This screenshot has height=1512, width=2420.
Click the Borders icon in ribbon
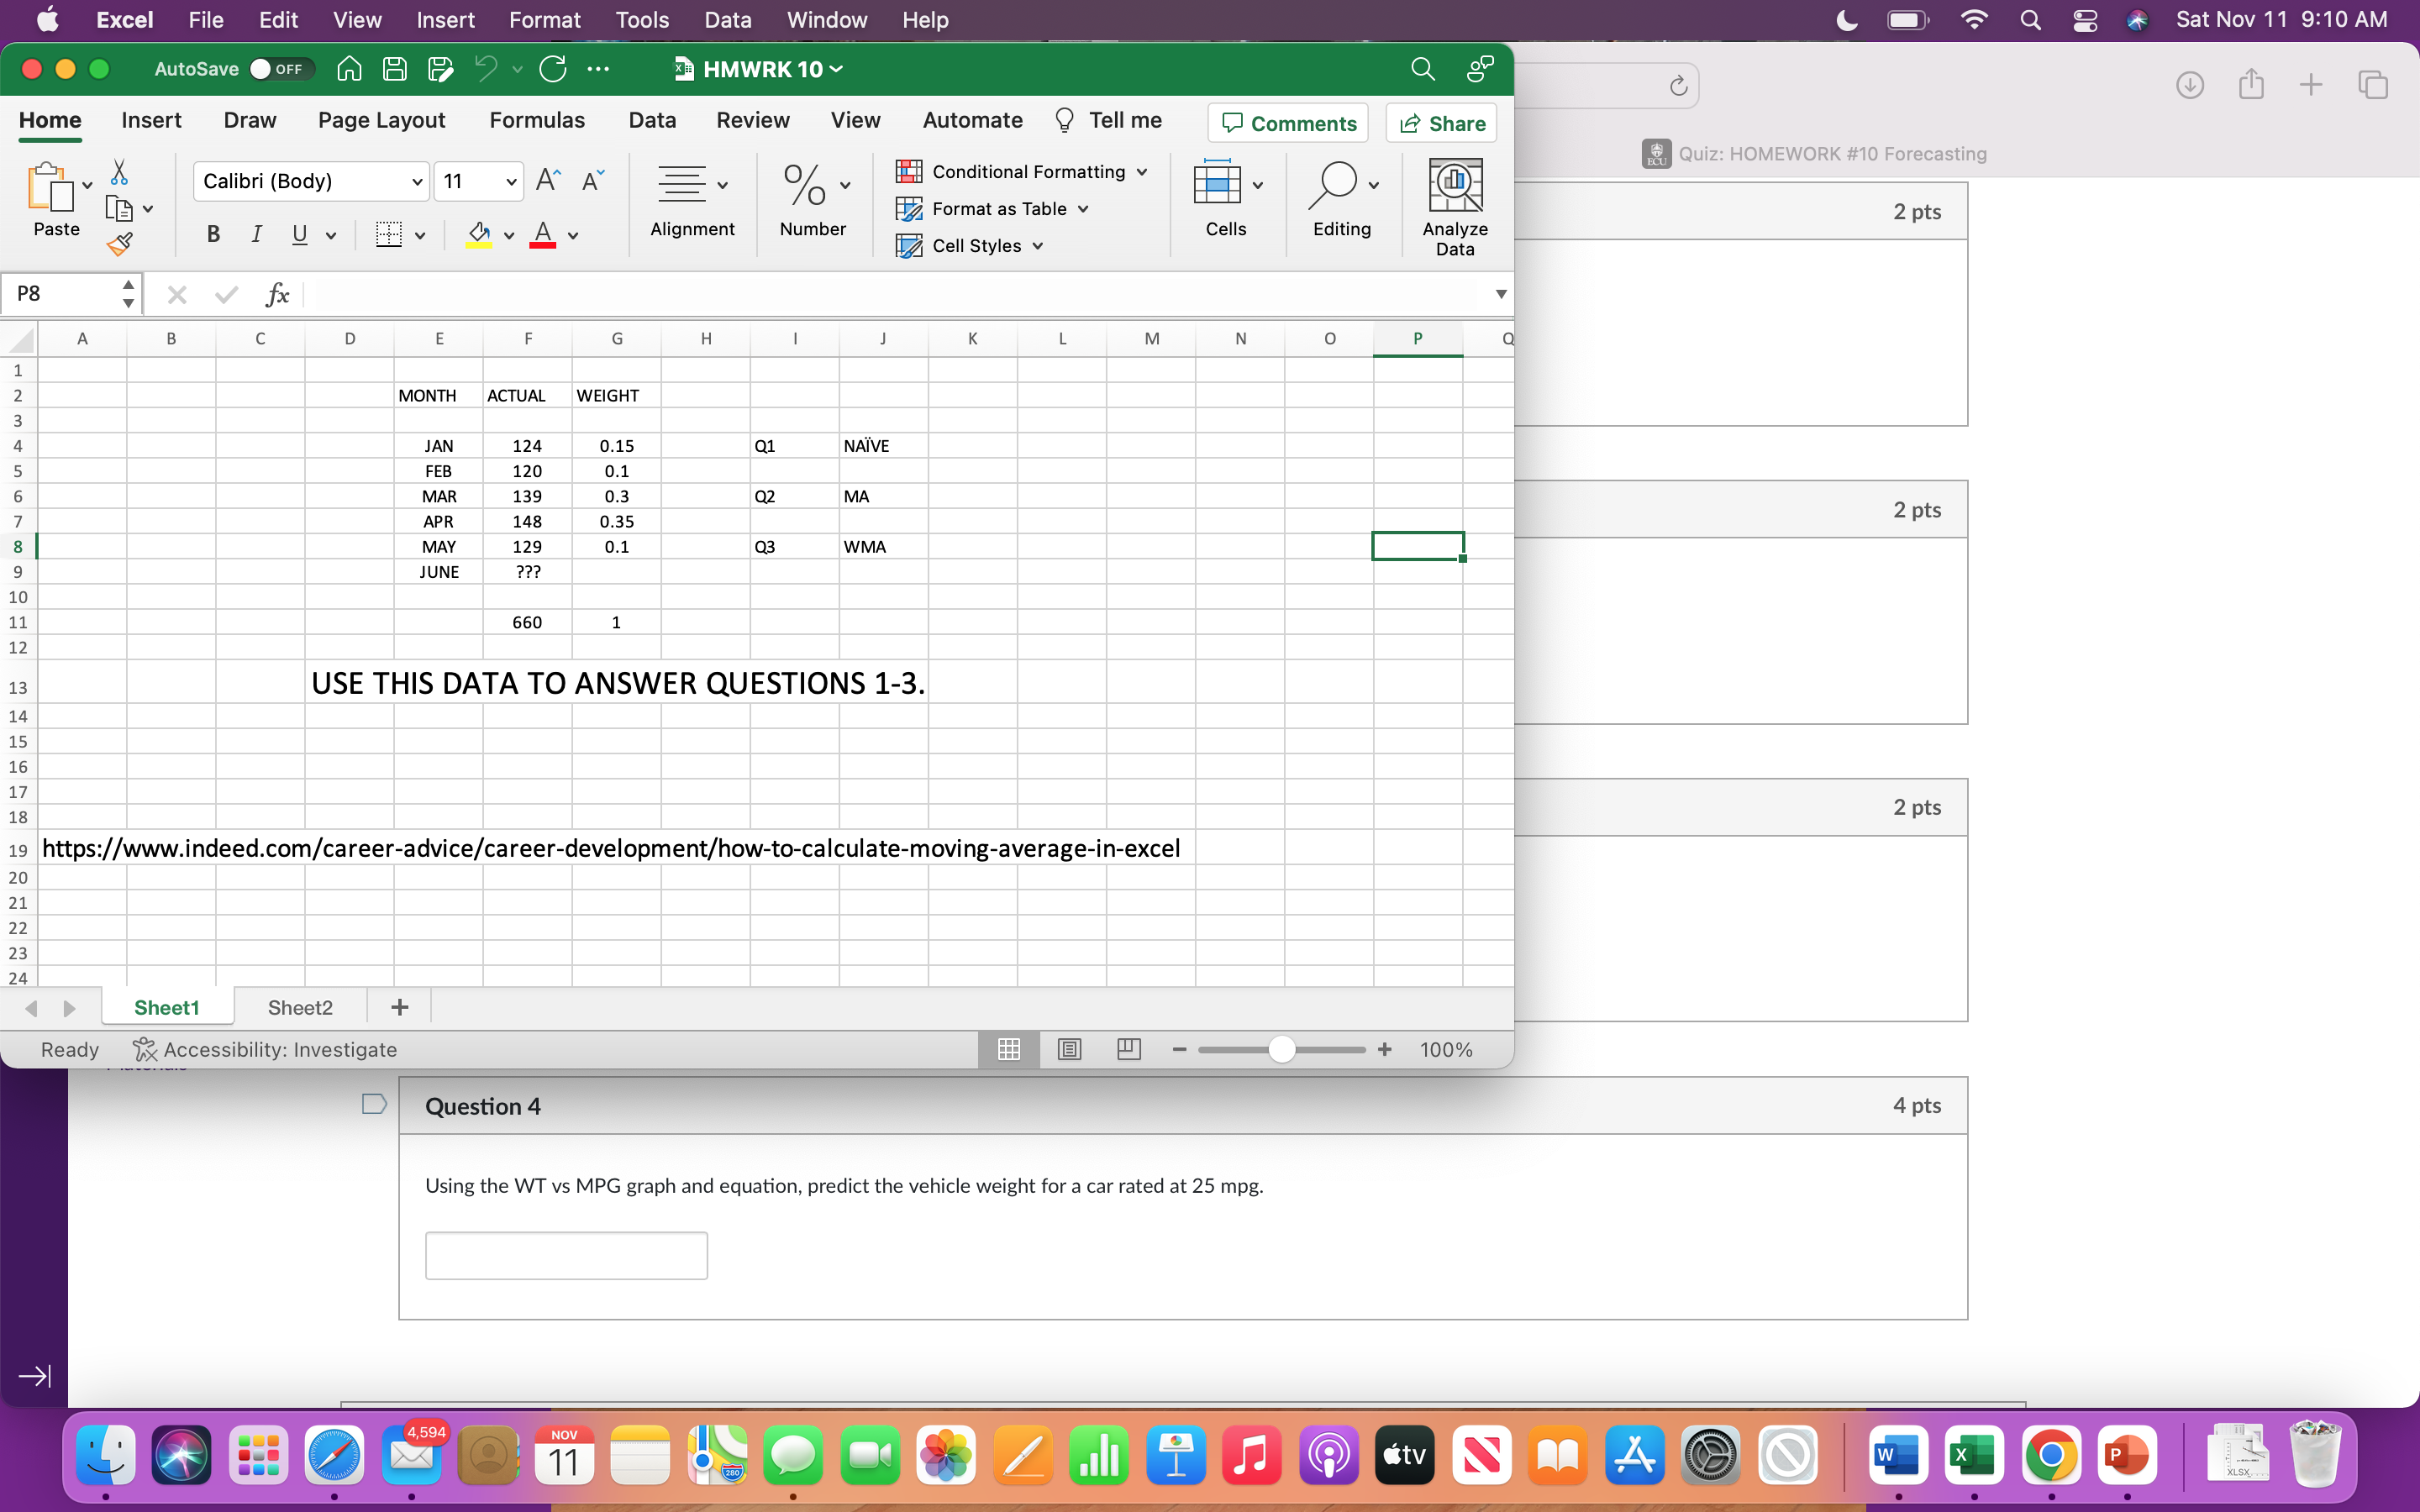tap(388, 235)
